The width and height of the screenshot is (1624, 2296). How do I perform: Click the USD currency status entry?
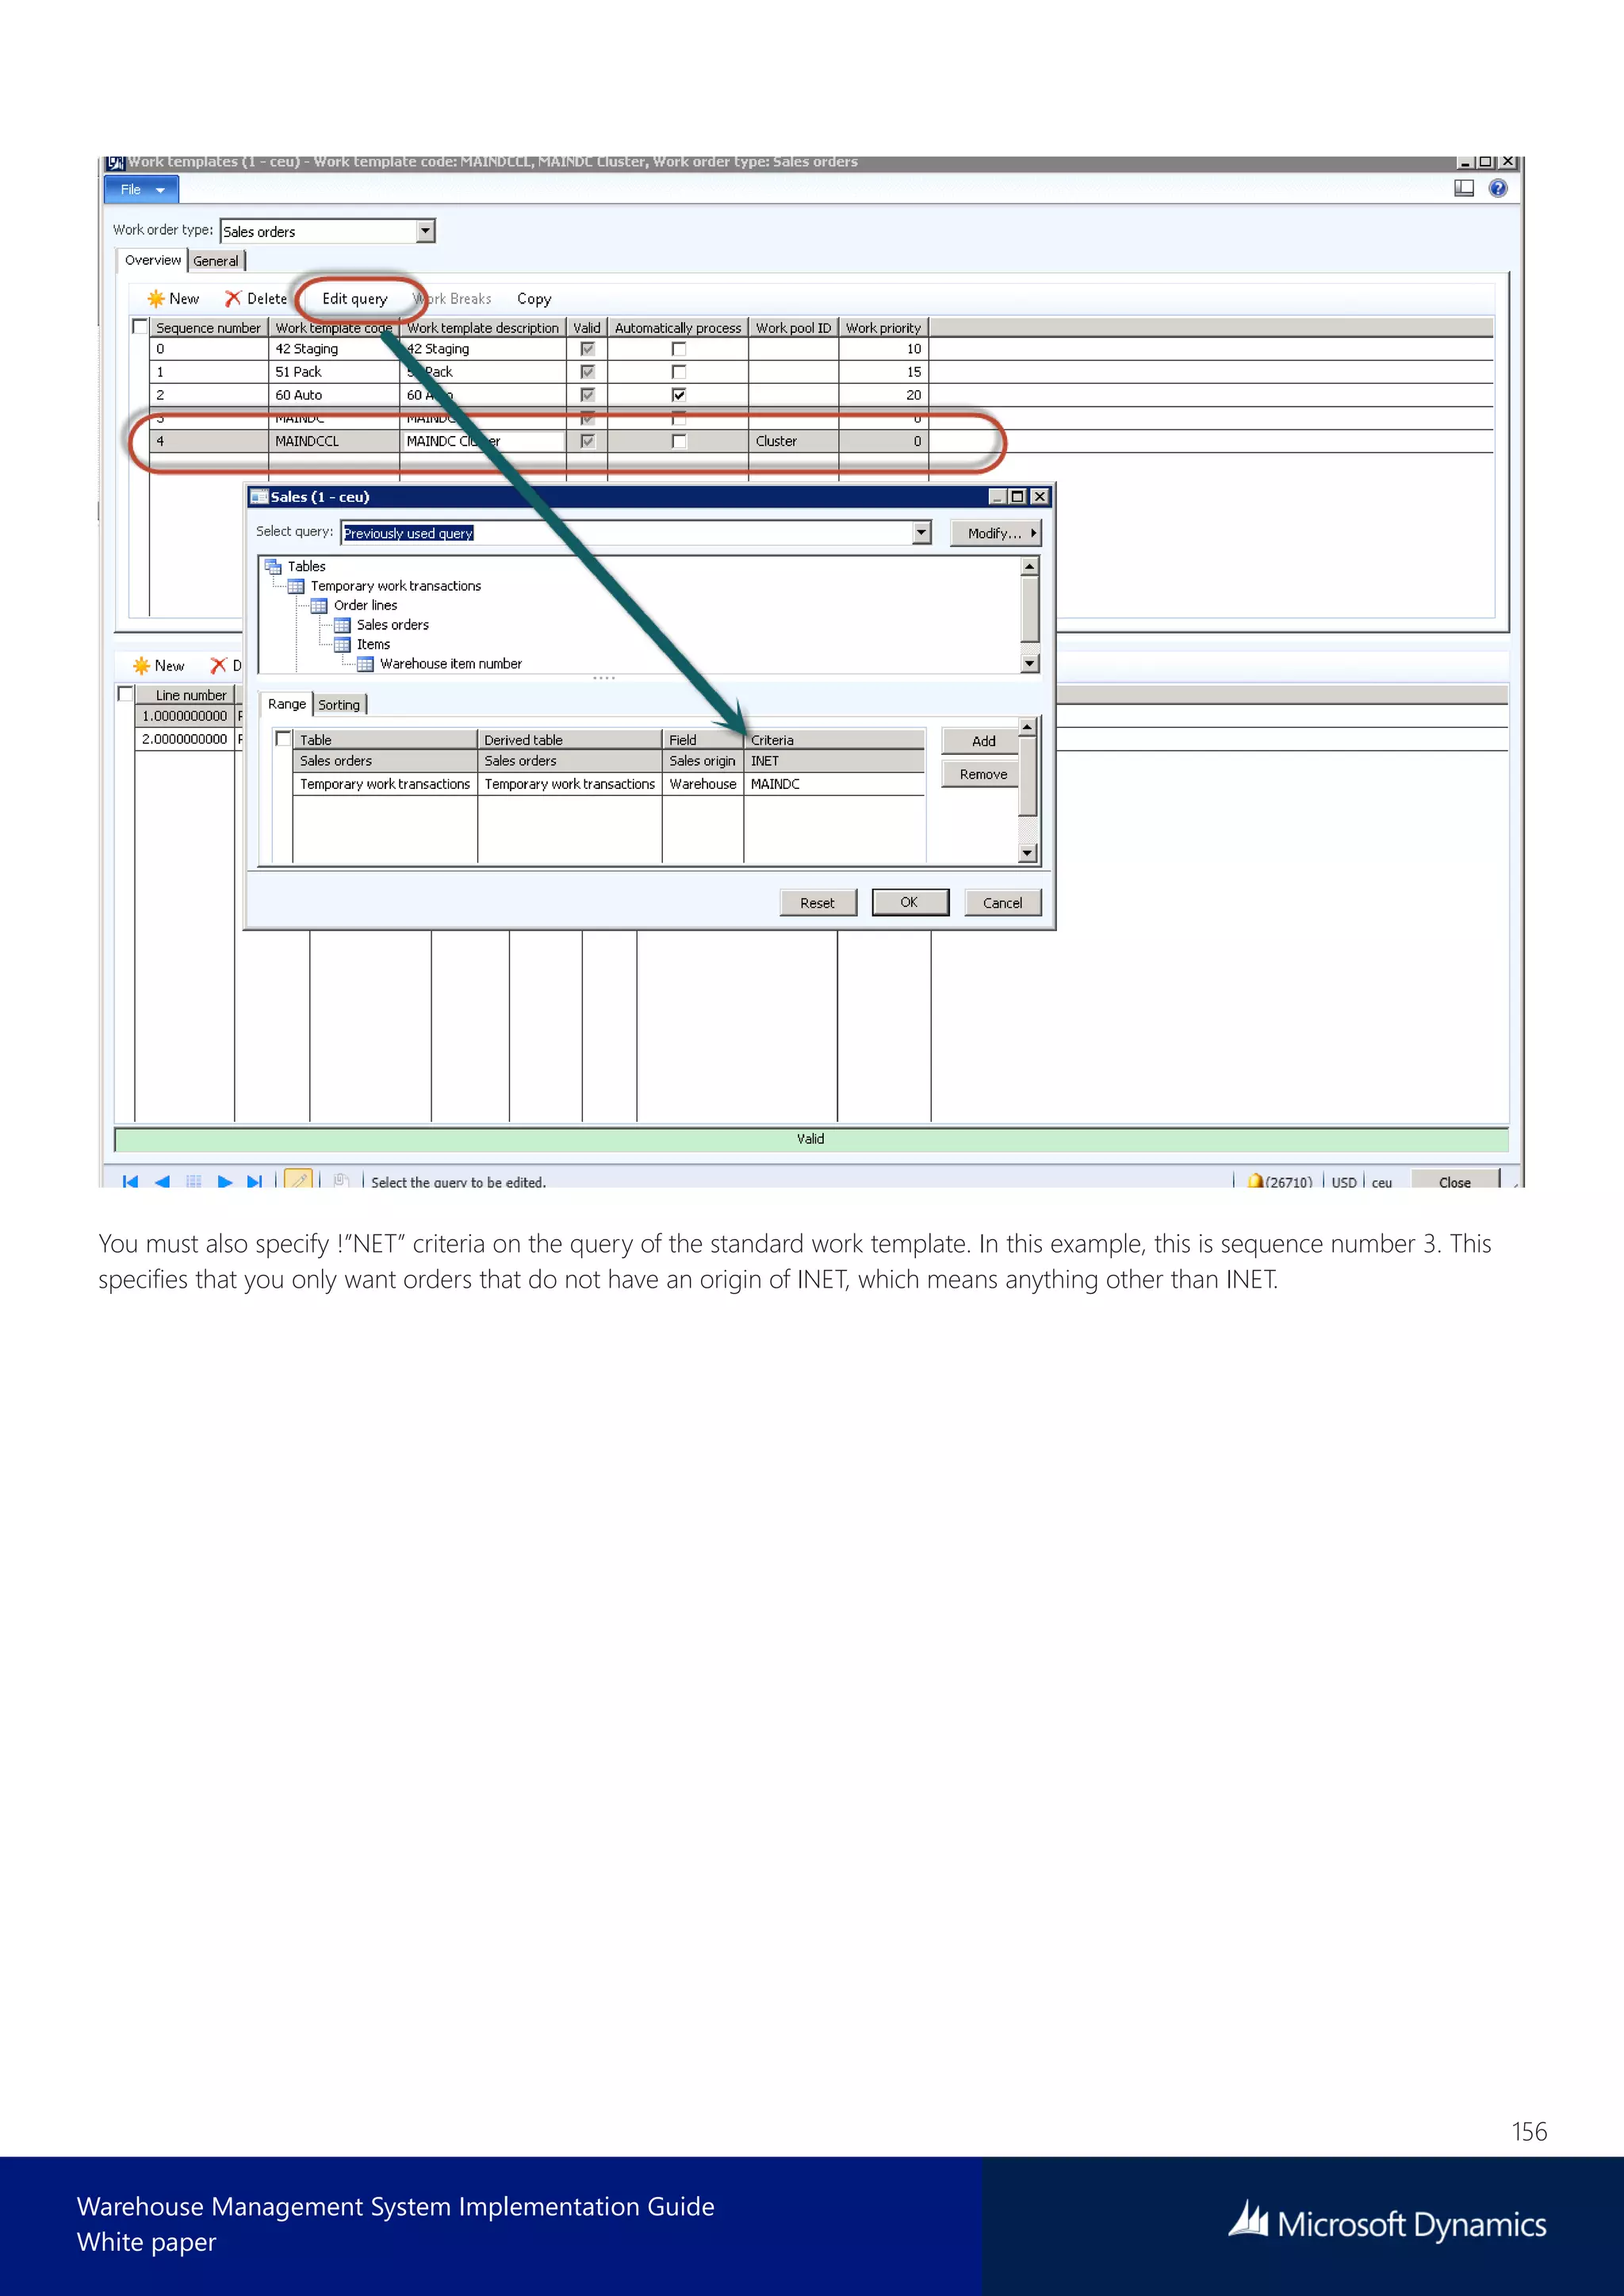[x=1344, y=1182]
